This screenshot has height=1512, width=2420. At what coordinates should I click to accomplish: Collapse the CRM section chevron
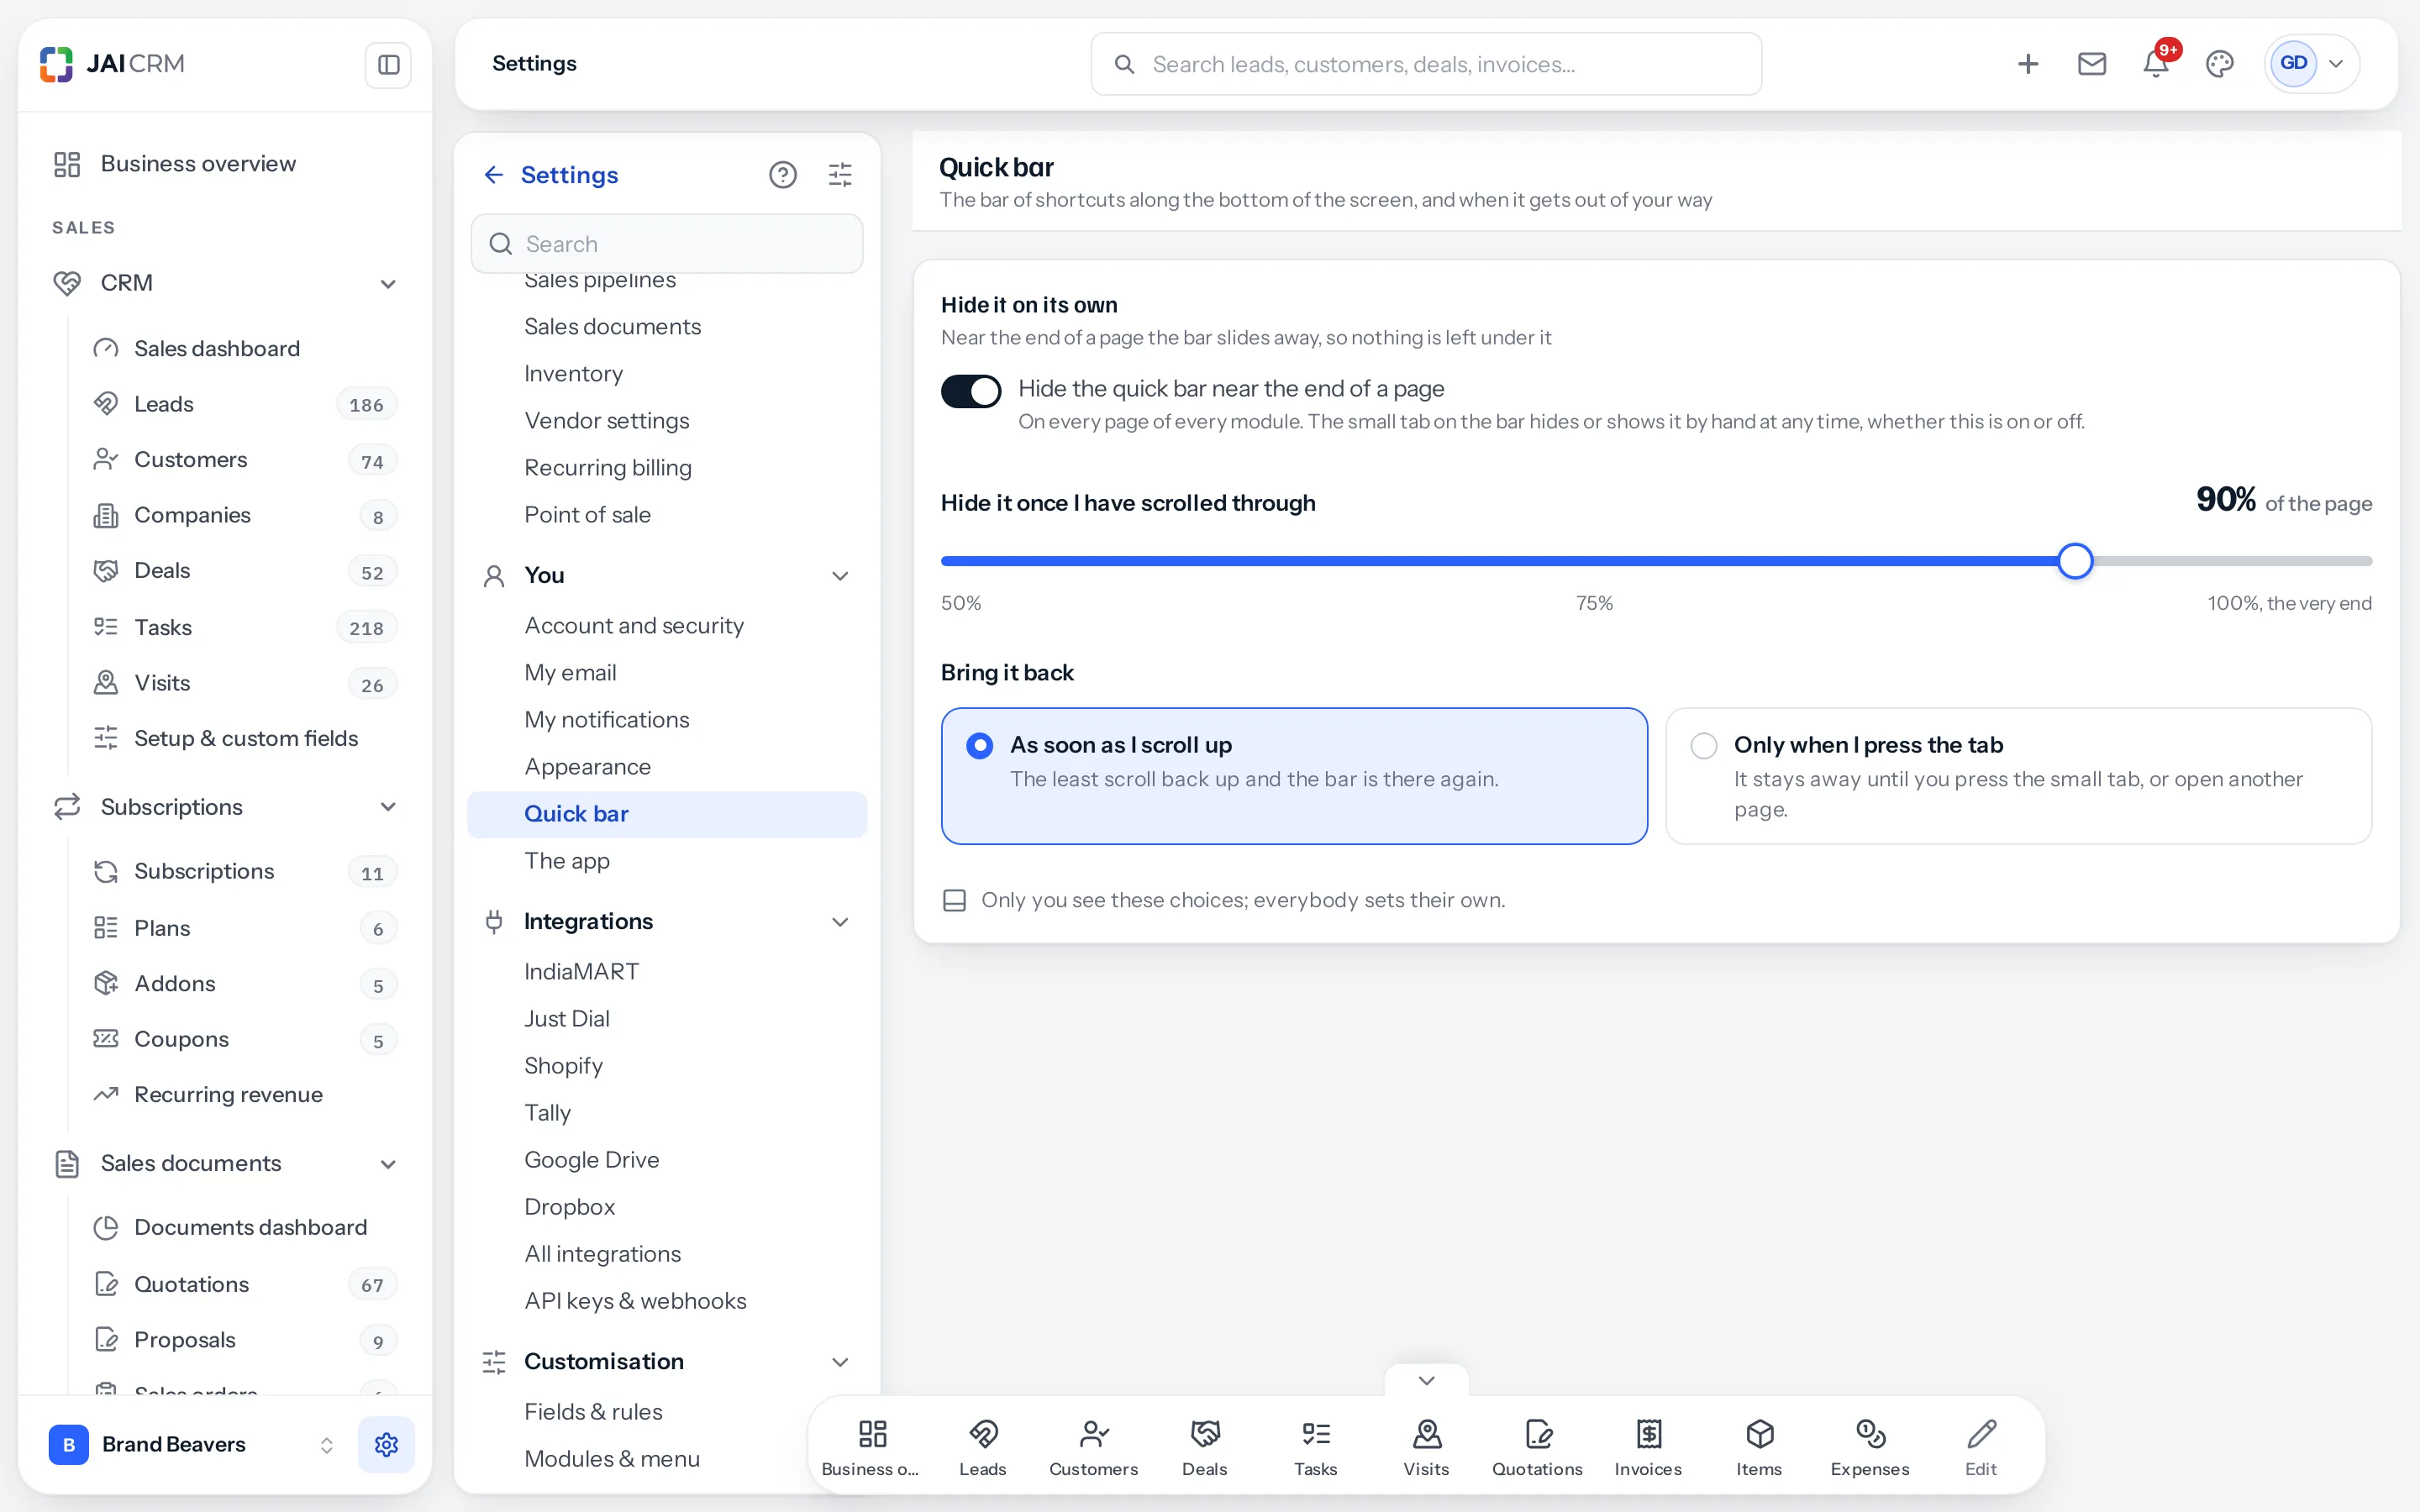click(388, 284)
